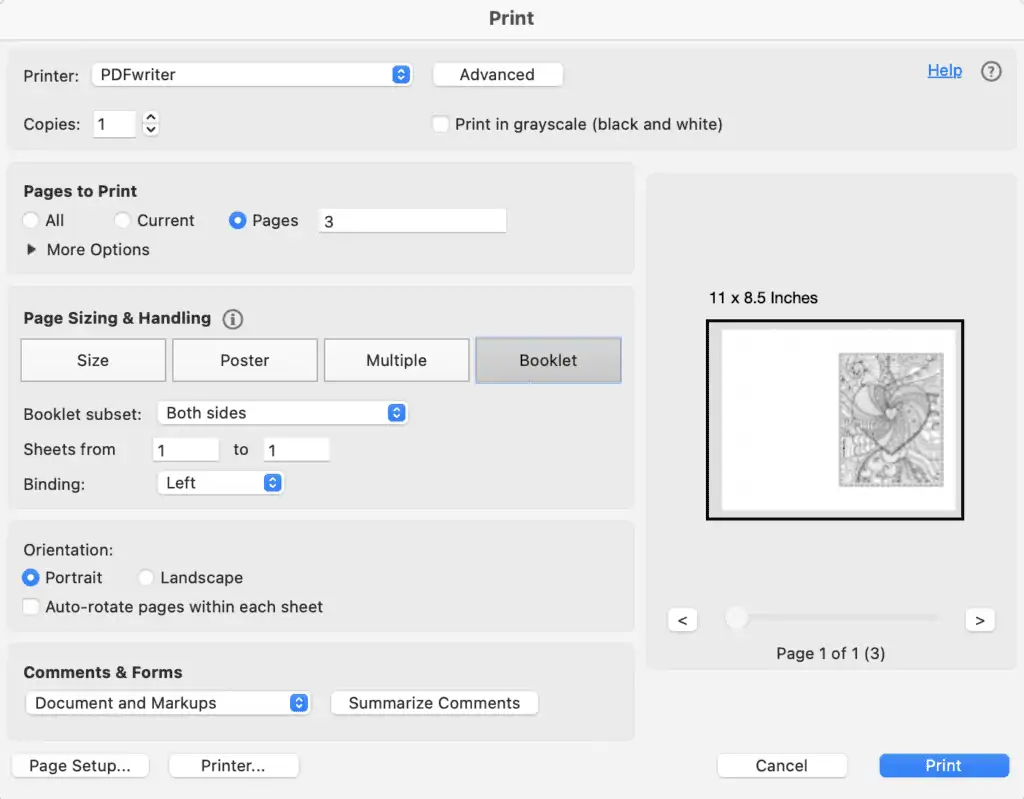Open the Booklet subset dropdown

point(283,413)
